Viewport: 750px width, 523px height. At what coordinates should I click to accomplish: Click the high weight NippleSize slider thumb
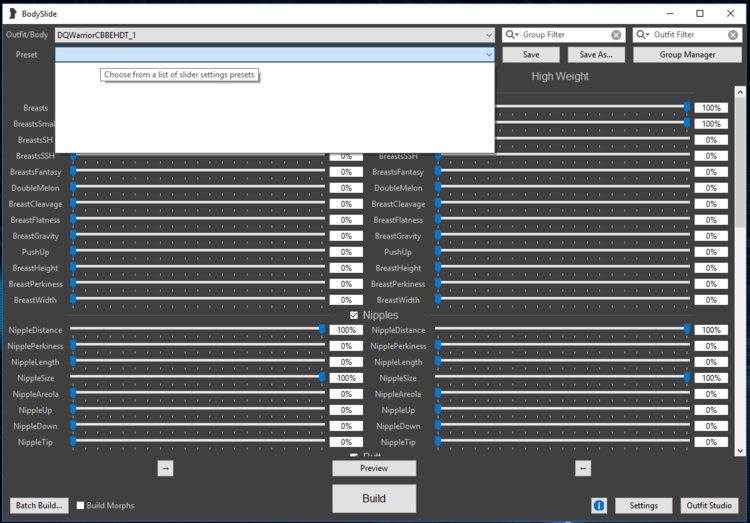point(687,377)
